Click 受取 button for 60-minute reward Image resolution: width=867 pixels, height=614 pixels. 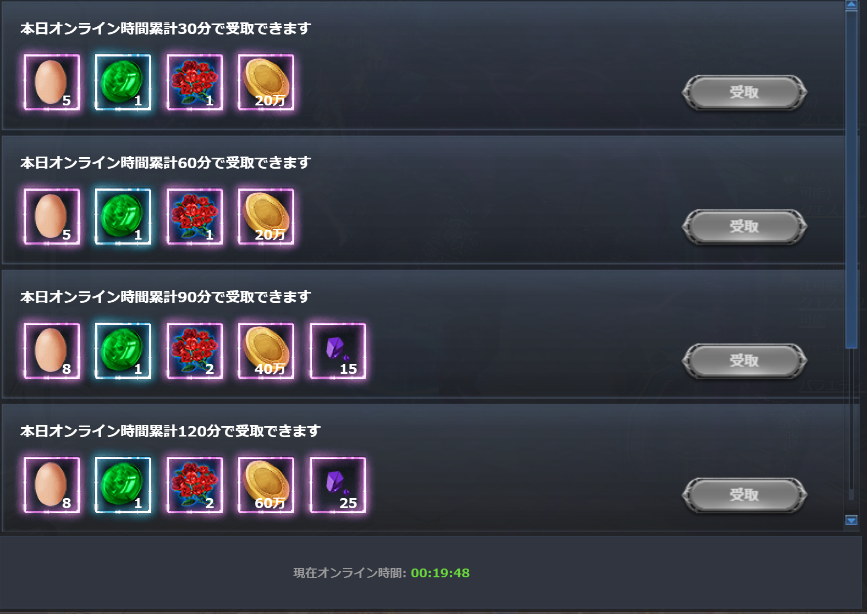[x=744, y=227]
